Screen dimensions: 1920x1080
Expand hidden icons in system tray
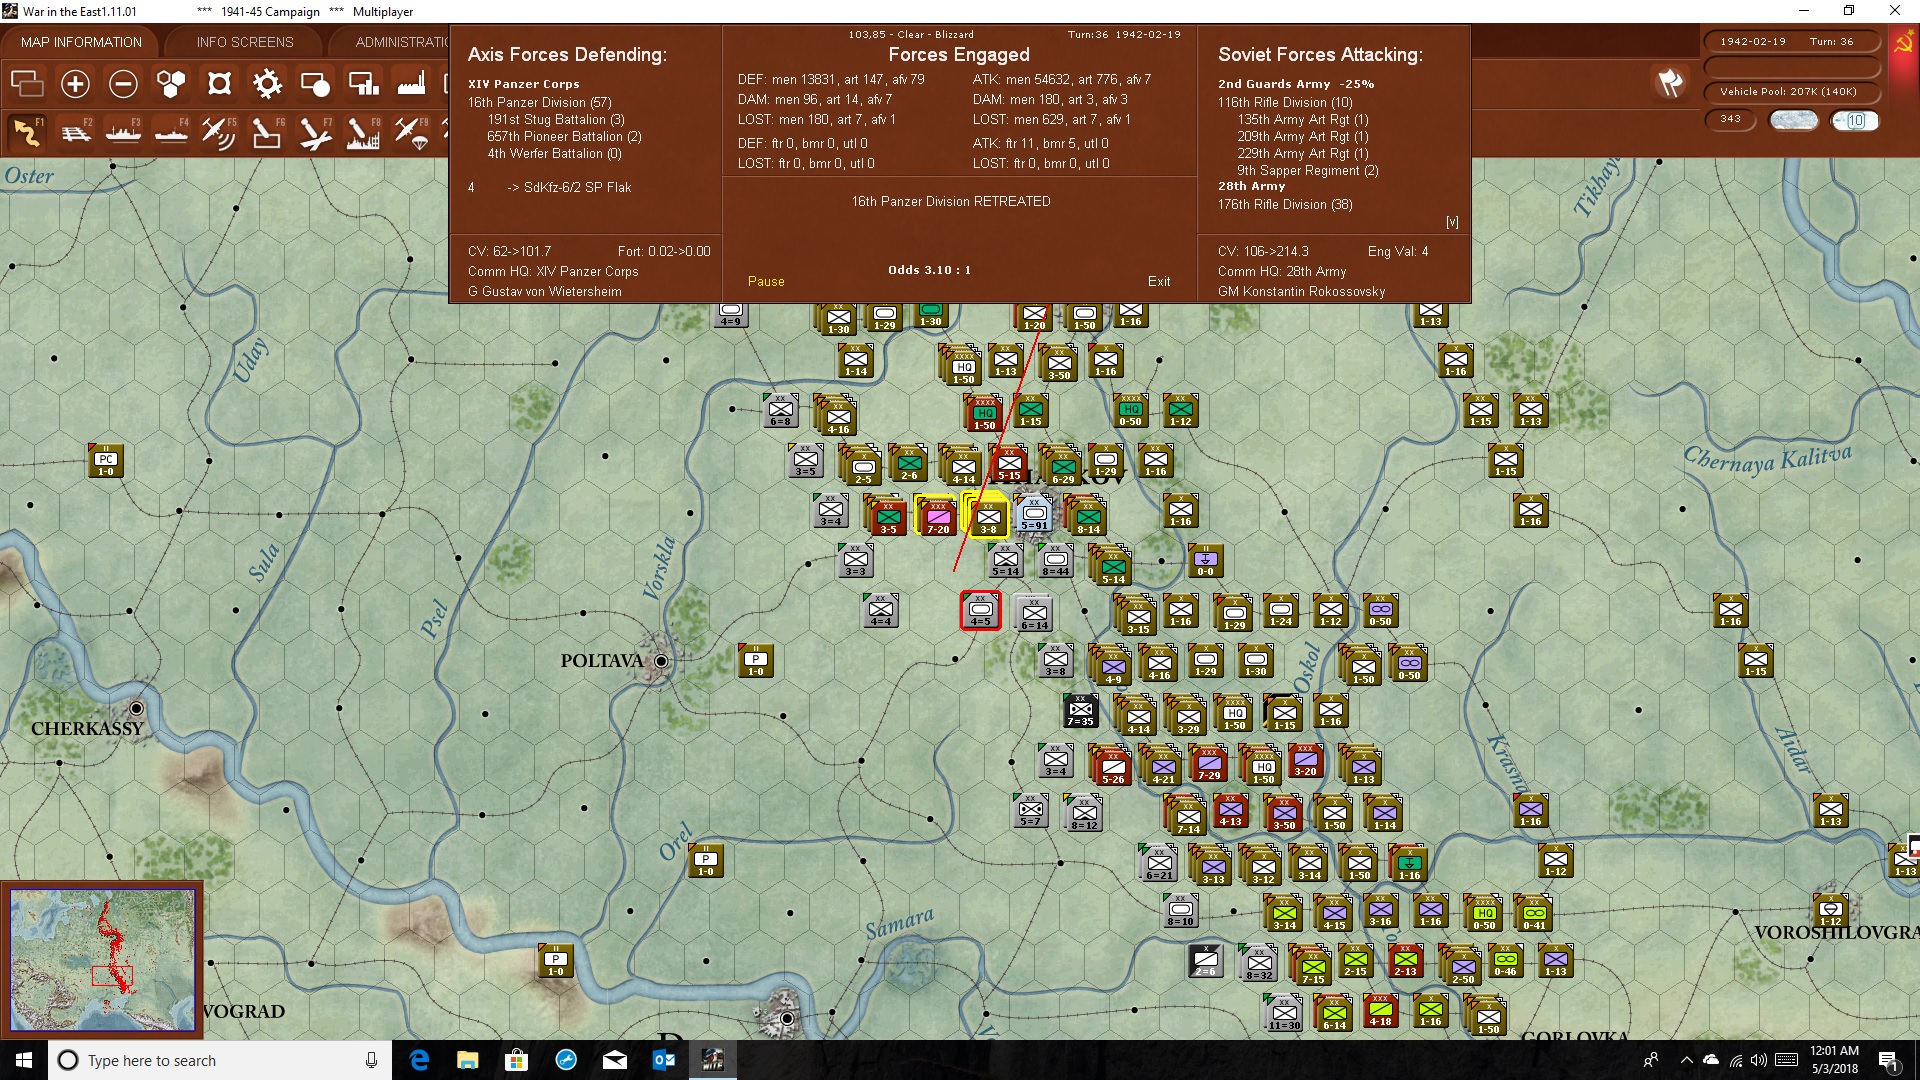tap(1687, 1060)
